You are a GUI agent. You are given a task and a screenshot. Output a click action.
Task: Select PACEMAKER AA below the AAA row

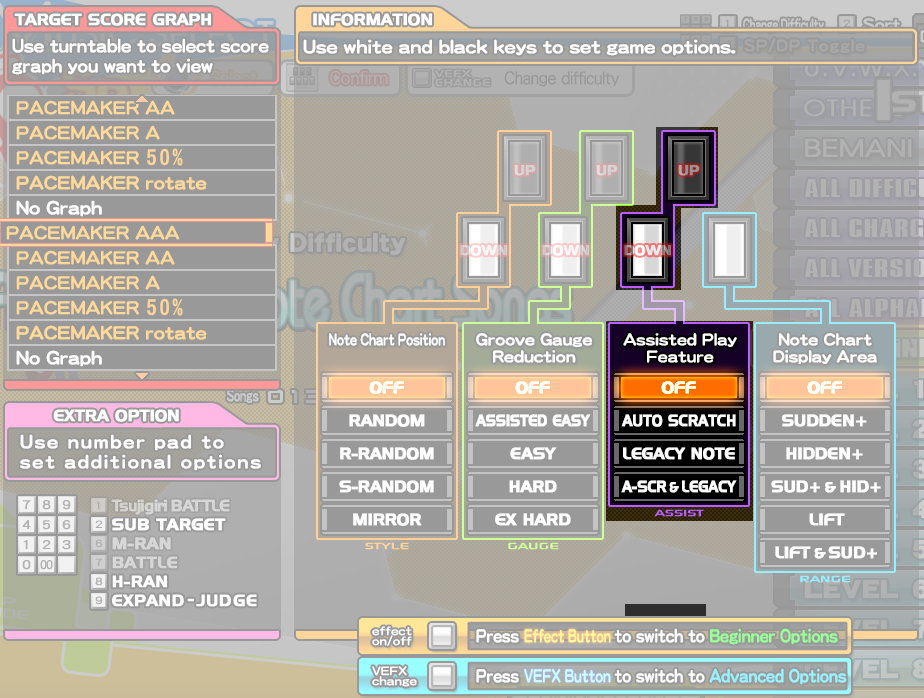coord(142,258)
